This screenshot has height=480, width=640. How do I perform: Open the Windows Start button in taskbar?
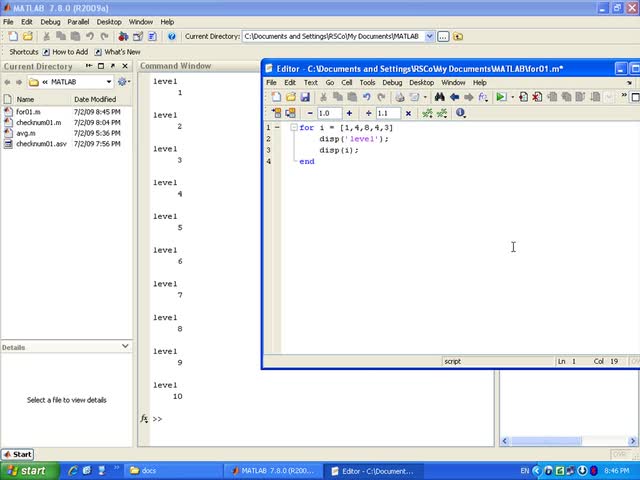point(27,470)
